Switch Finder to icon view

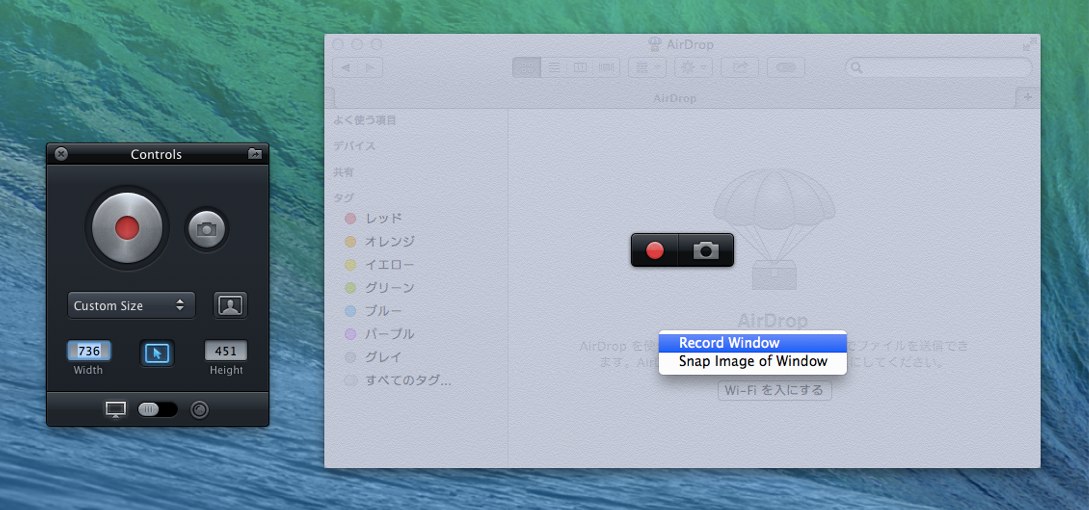pos(526,67)
